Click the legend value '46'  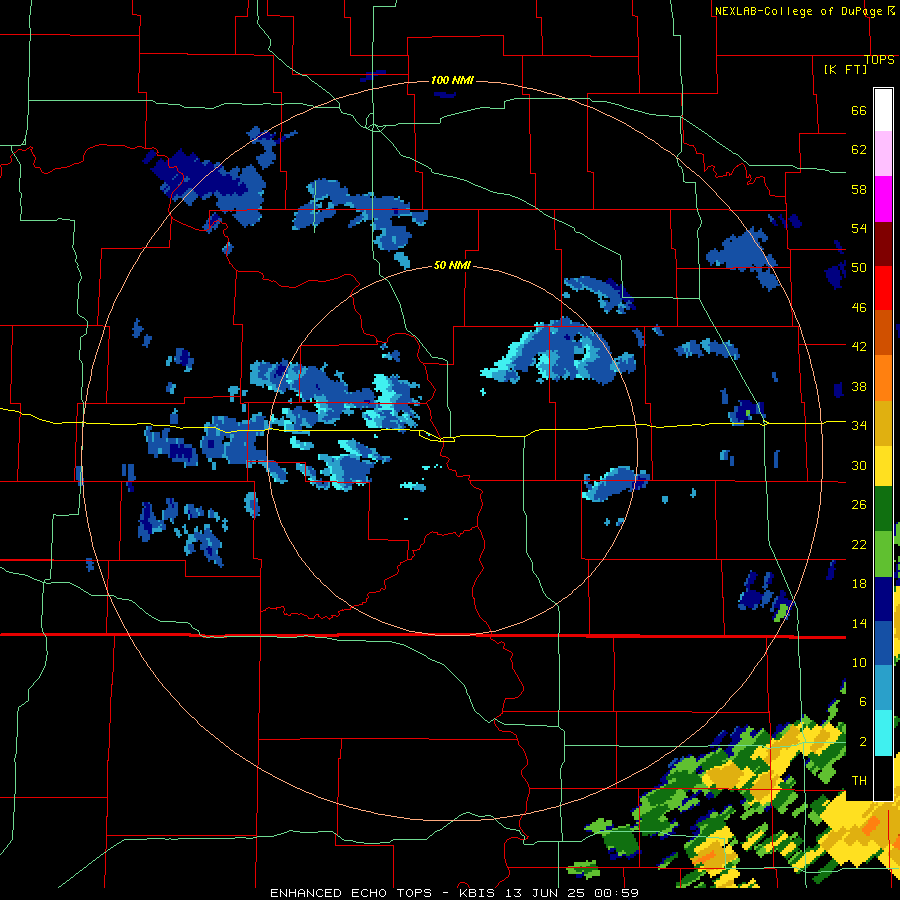point(859,307)
